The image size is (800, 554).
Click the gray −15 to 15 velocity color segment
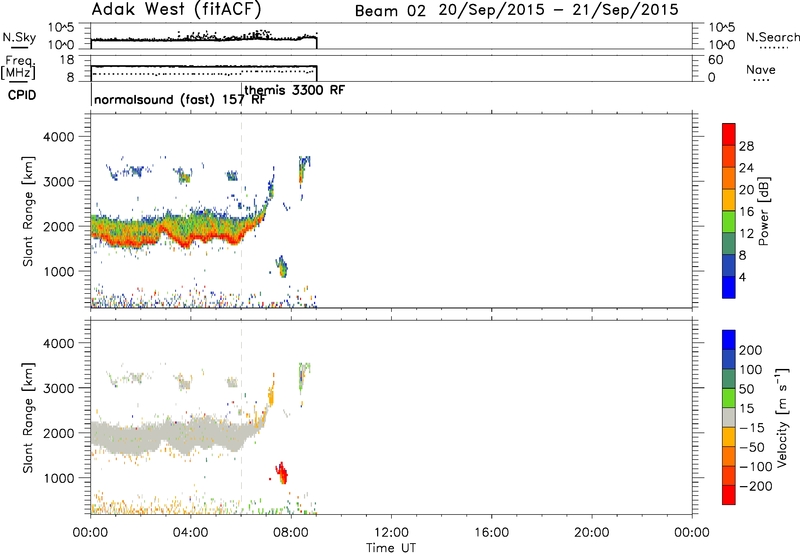(729, 418)
